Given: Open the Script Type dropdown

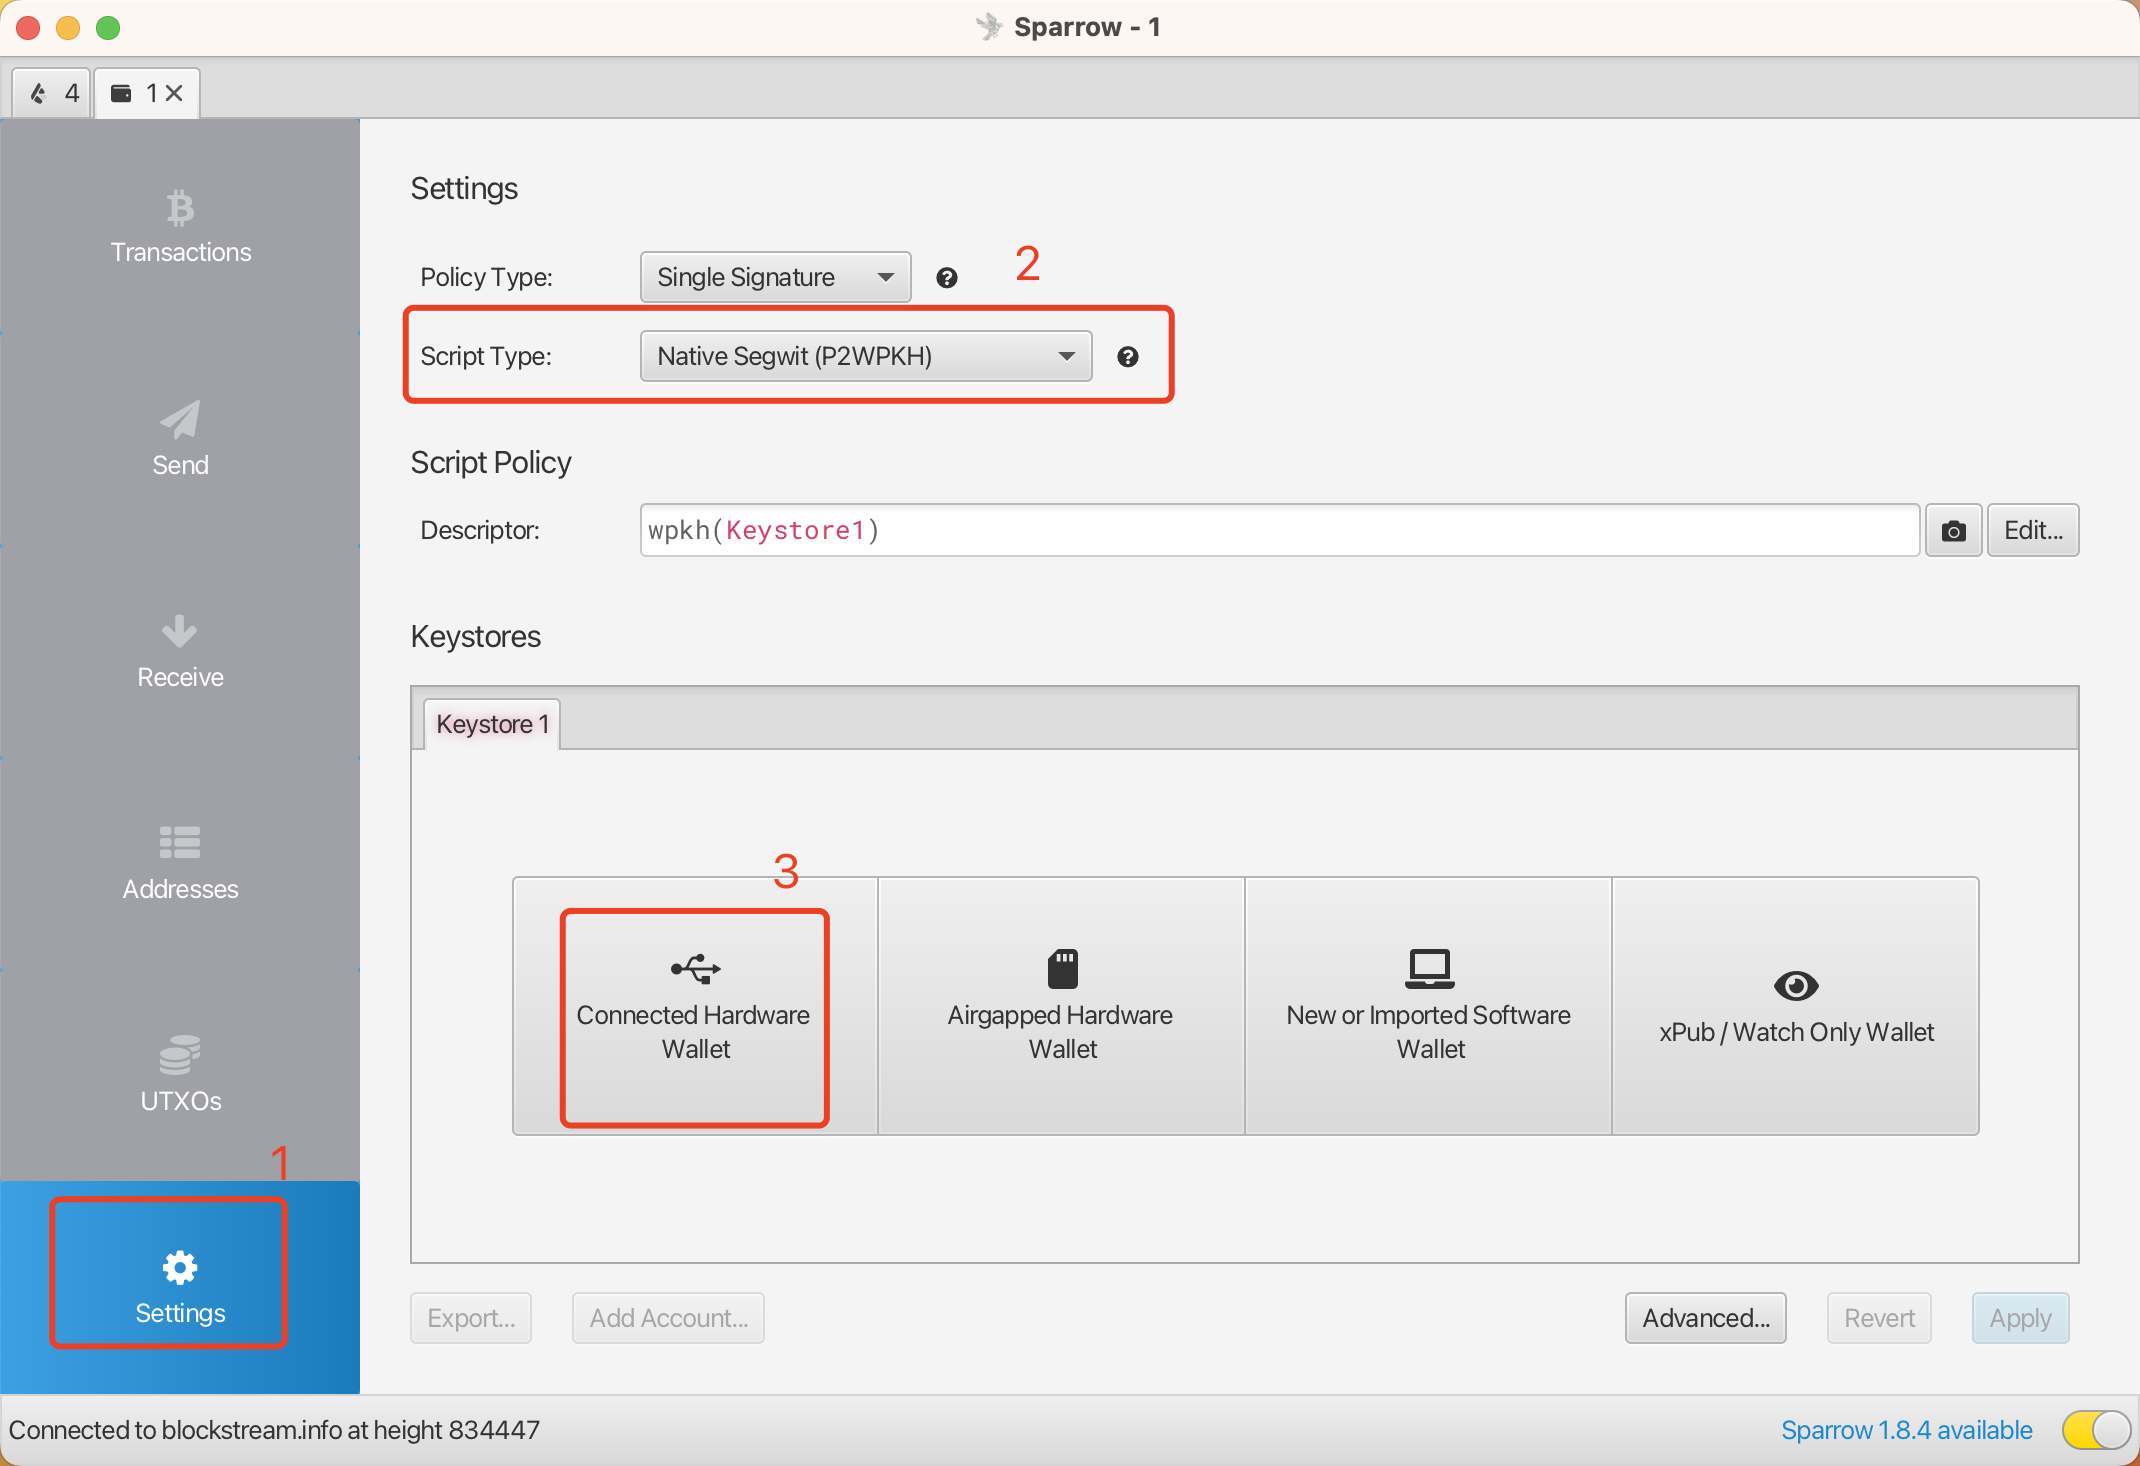Looking at the screenshot, I should [865, 357].
